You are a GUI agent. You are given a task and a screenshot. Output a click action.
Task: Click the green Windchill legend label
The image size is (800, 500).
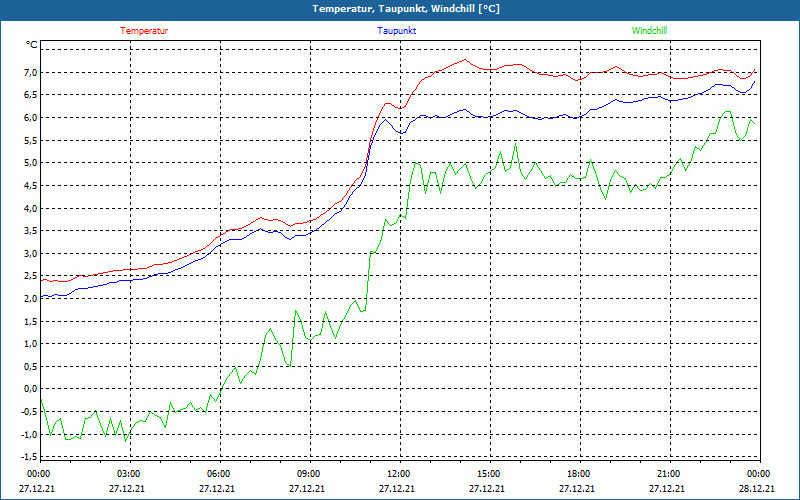[x=649, y=31]
